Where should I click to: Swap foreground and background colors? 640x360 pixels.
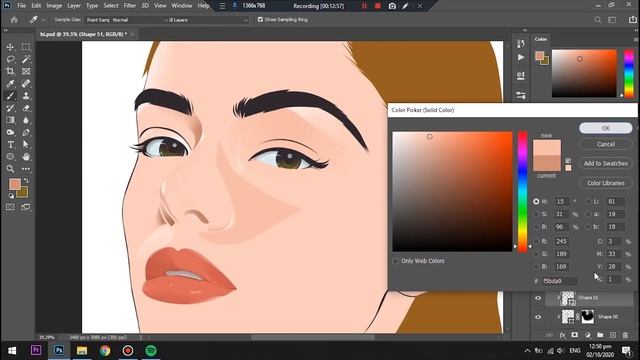click(x=26, y=180)
